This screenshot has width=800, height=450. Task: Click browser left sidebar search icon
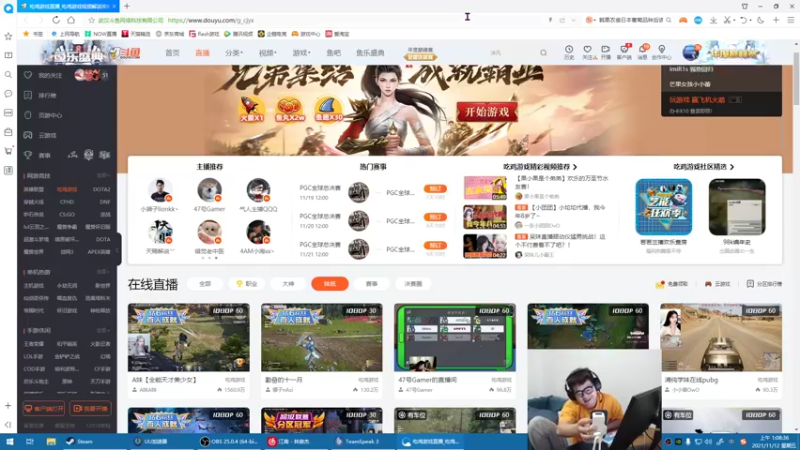pos(8,74)
